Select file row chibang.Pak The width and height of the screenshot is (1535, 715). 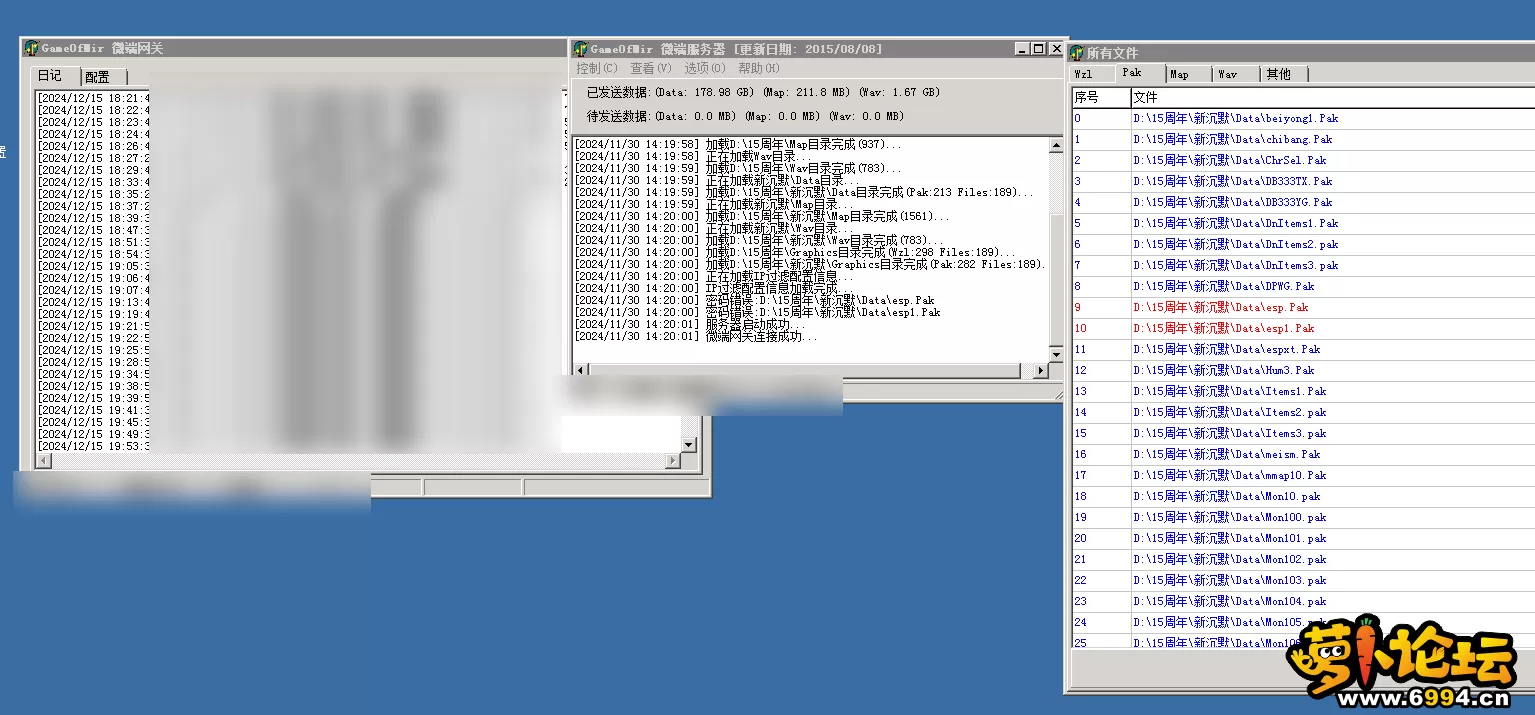pos(1303,139)
